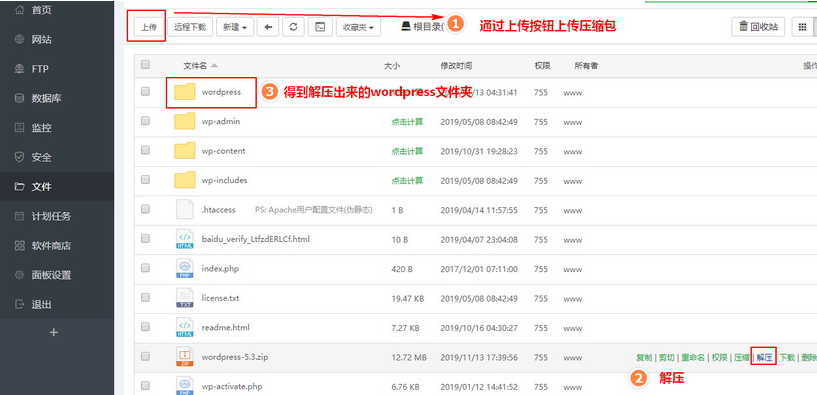
Task: Tick the checkbox for index.php
Action: pos(145,268)
